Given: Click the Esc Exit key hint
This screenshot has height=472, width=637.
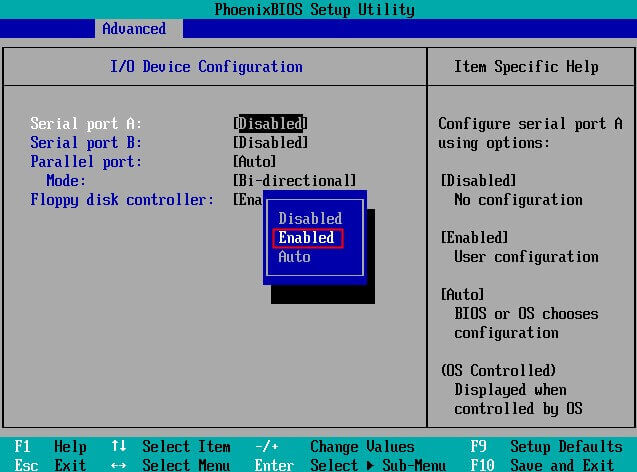Looking at the screenshot, I should click(x=50, y=465).
